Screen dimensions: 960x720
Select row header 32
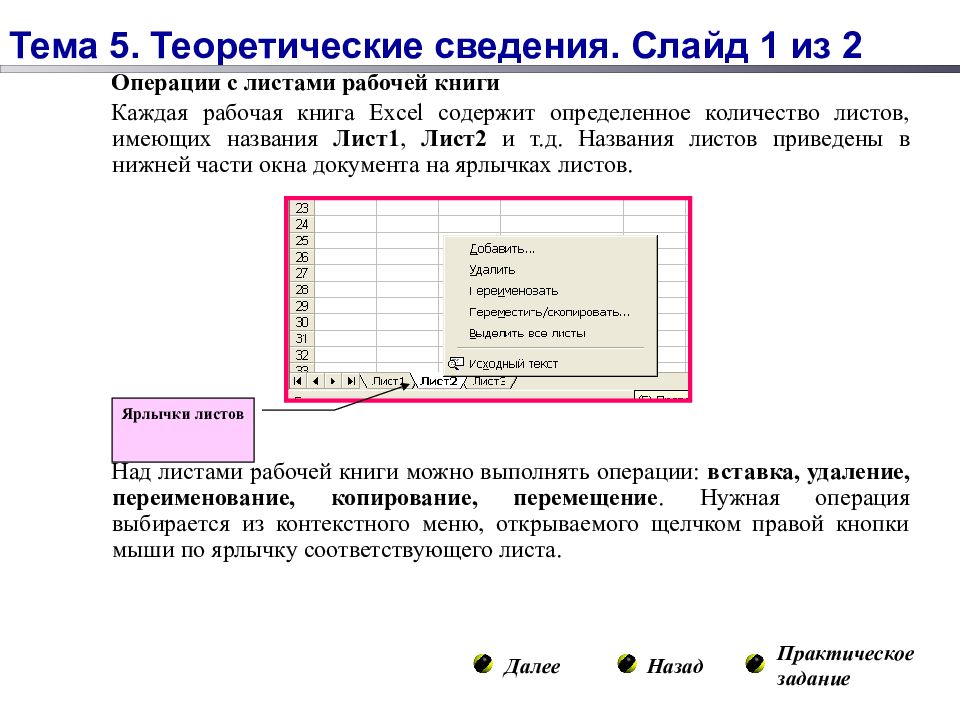click(302, 355)
